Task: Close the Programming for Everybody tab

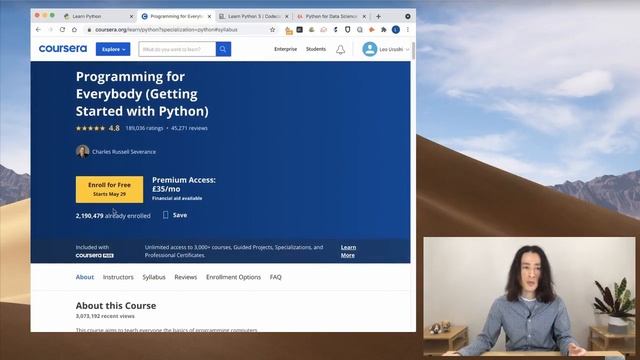Action: tap(209, 16)
